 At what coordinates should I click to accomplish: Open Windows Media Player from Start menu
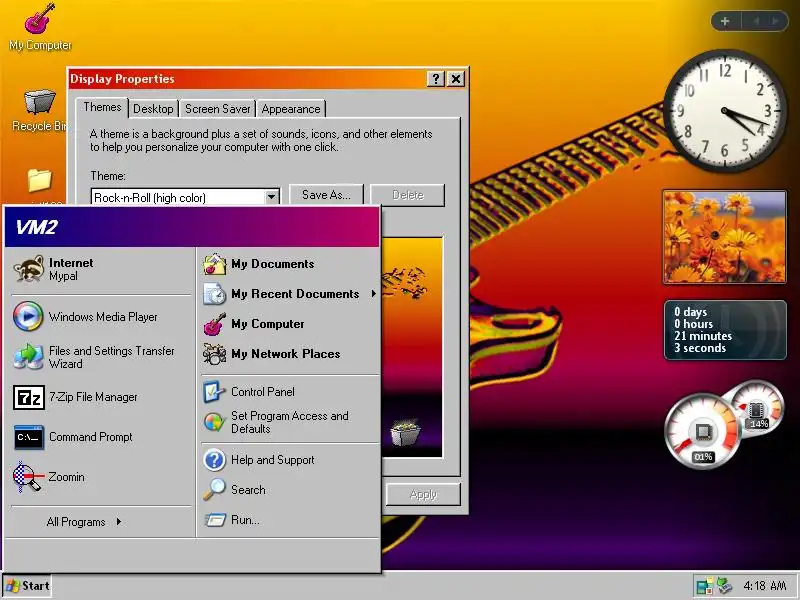100,316
